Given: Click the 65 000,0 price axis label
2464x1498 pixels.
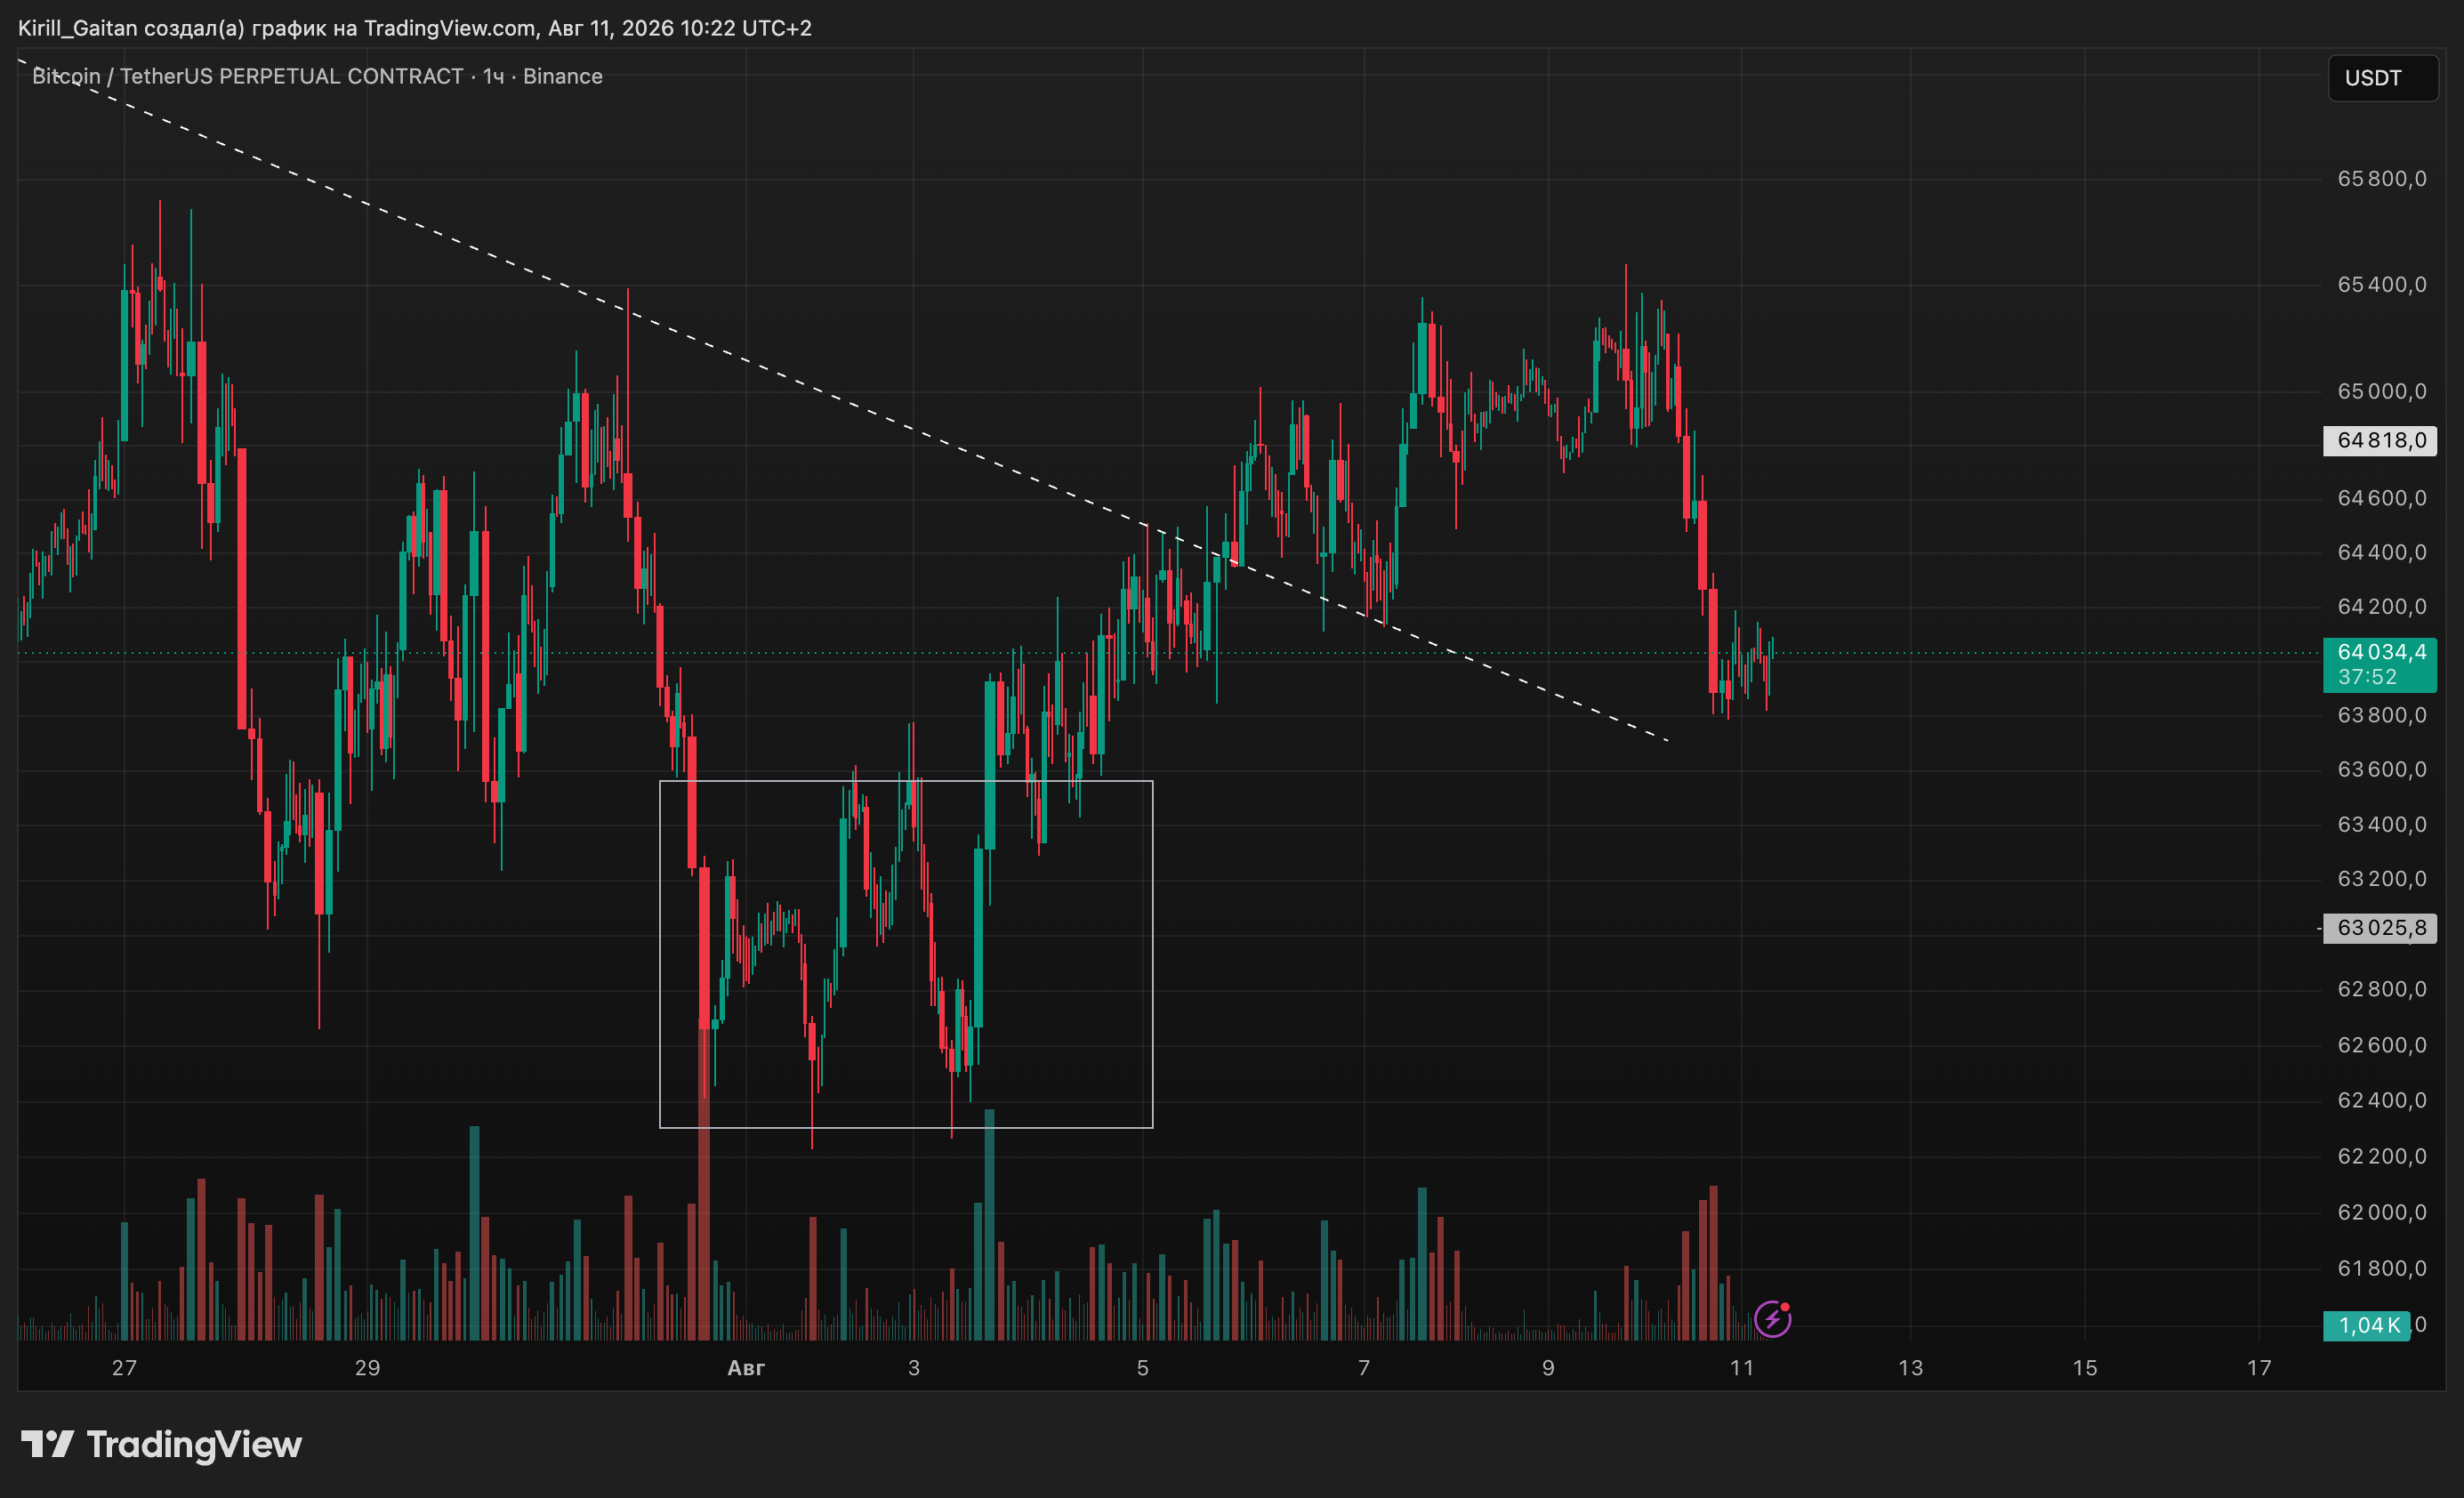Looking at the screenshot, I should coord(2381,391).
